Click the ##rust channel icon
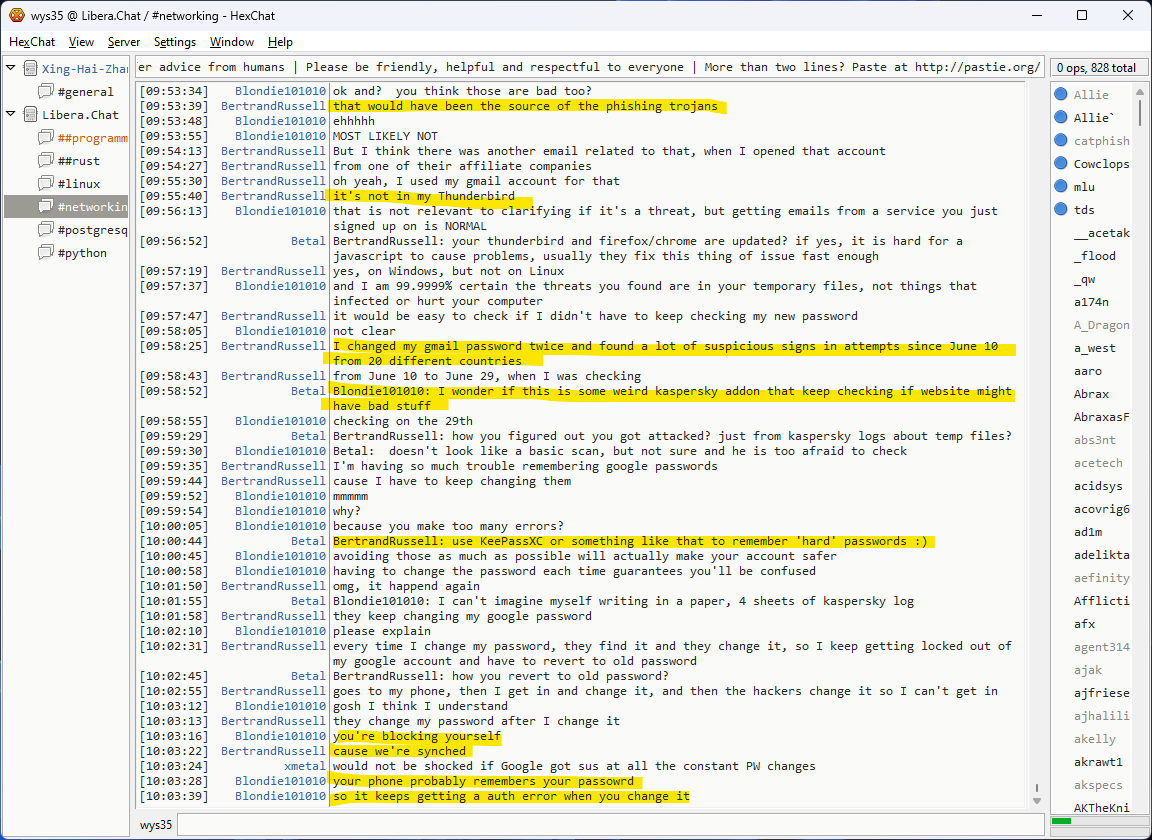This screenshot has width=1152, height=840. [x=46, y=161]
